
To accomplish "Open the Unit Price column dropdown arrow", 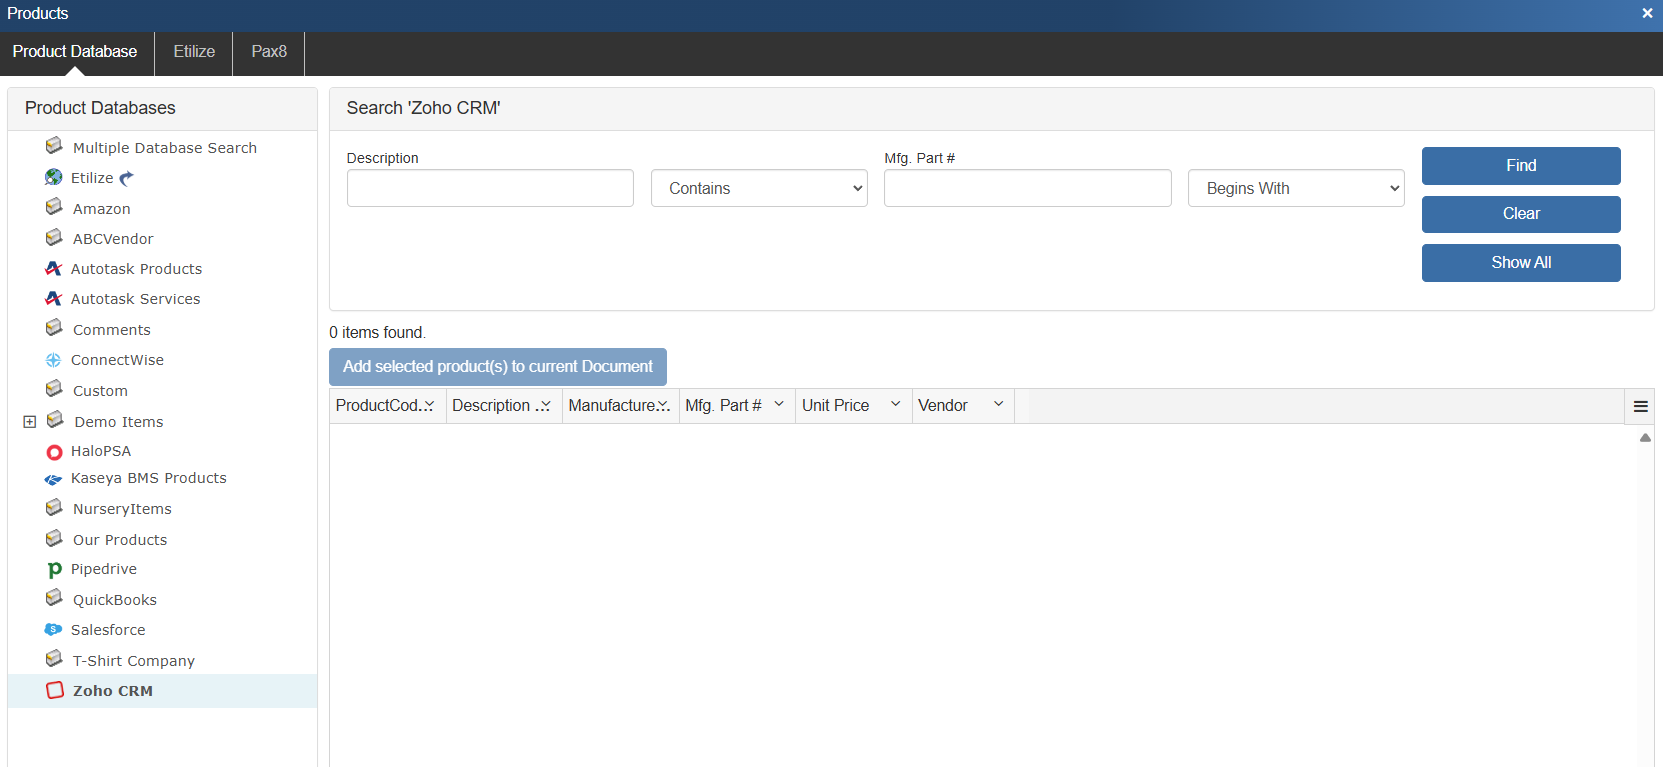I will (895, 404).
